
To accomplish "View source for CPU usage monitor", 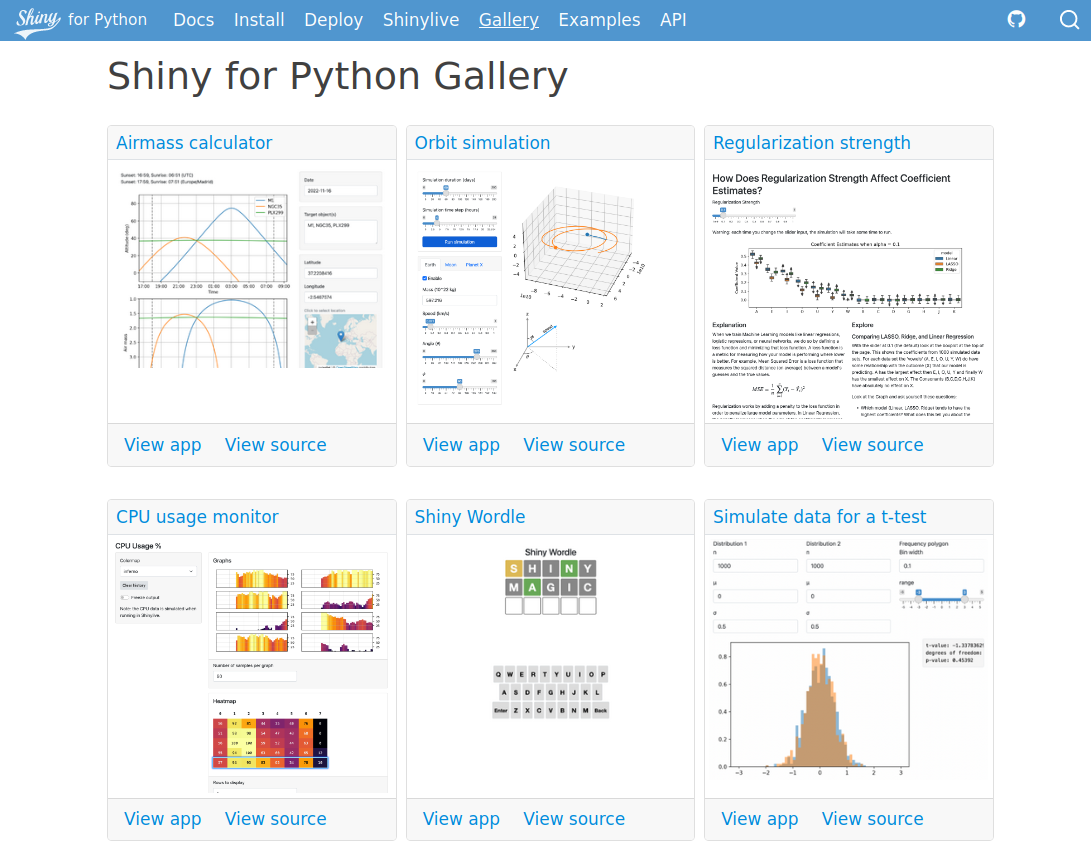I will click(x=276, y=819).
